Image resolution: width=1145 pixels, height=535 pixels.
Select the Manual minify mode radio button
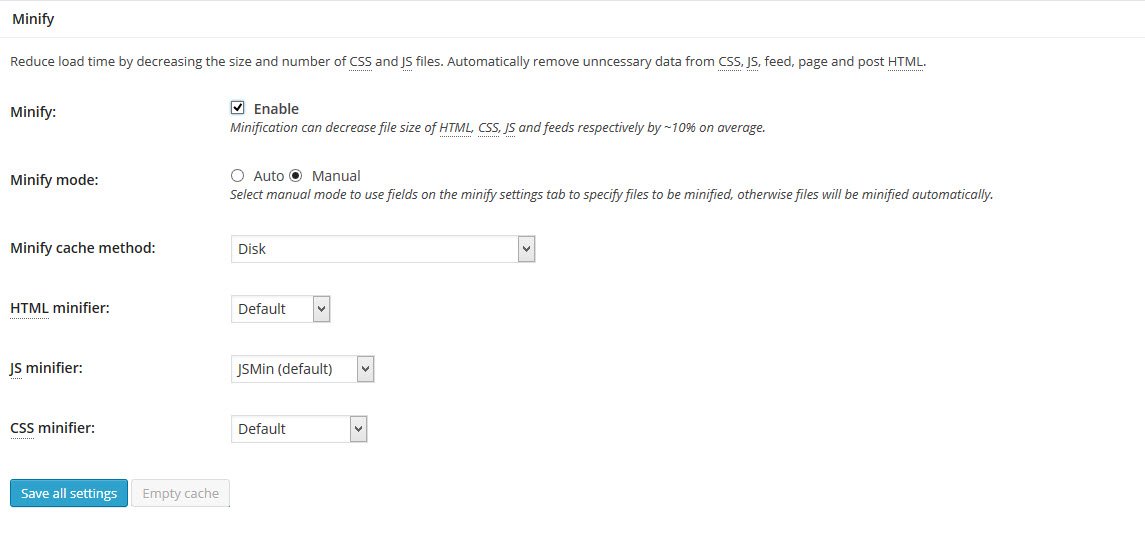click(296, 176)
